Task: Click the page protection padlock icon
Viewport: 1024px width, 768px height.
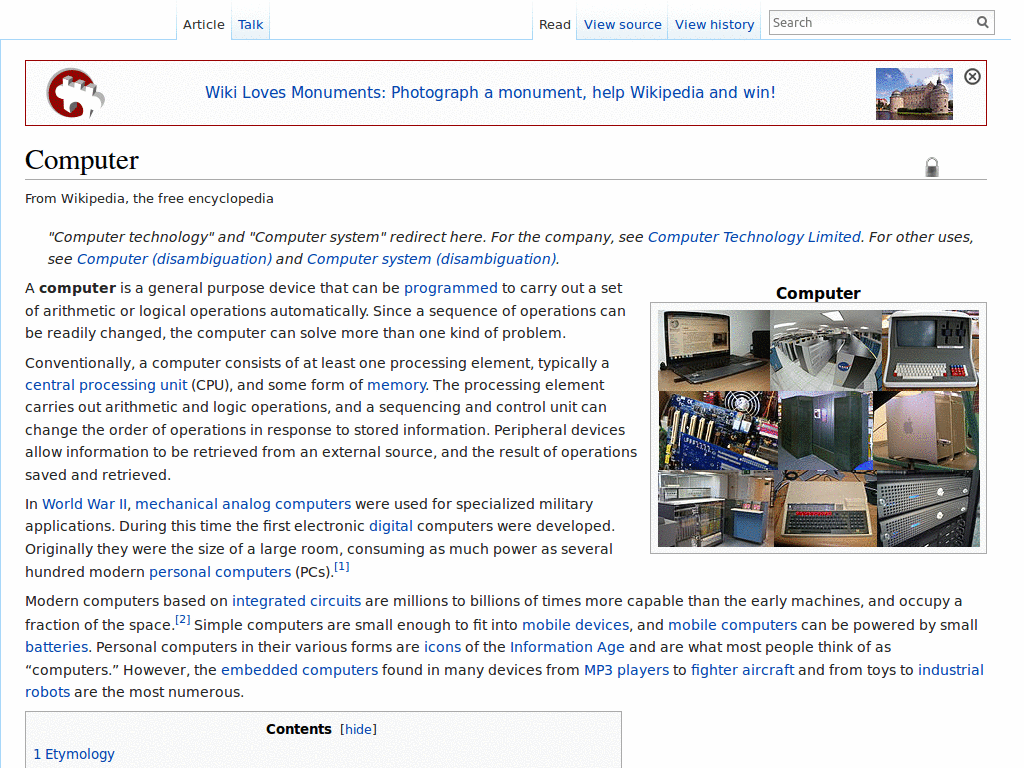Action: tap(932, 167)
